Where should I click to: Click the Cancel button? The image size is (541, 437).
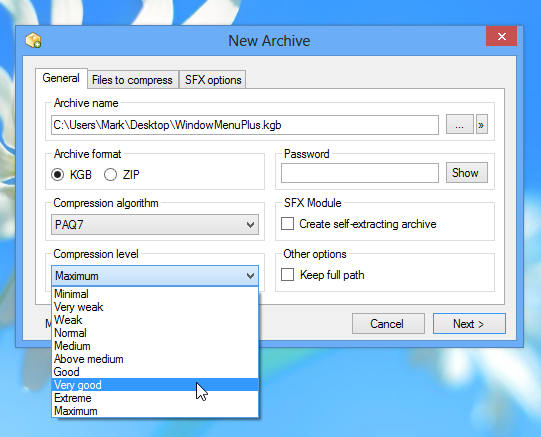(x=388, y=324)
